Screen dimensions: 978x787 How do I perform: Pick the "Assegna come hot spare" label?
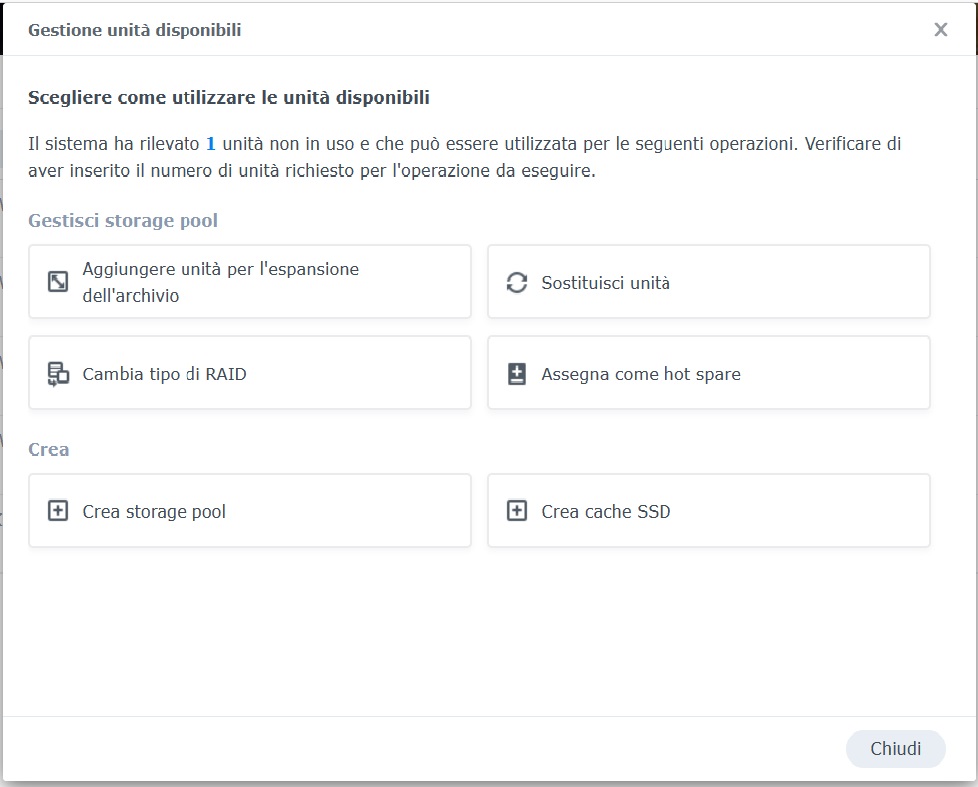[640, 374]
